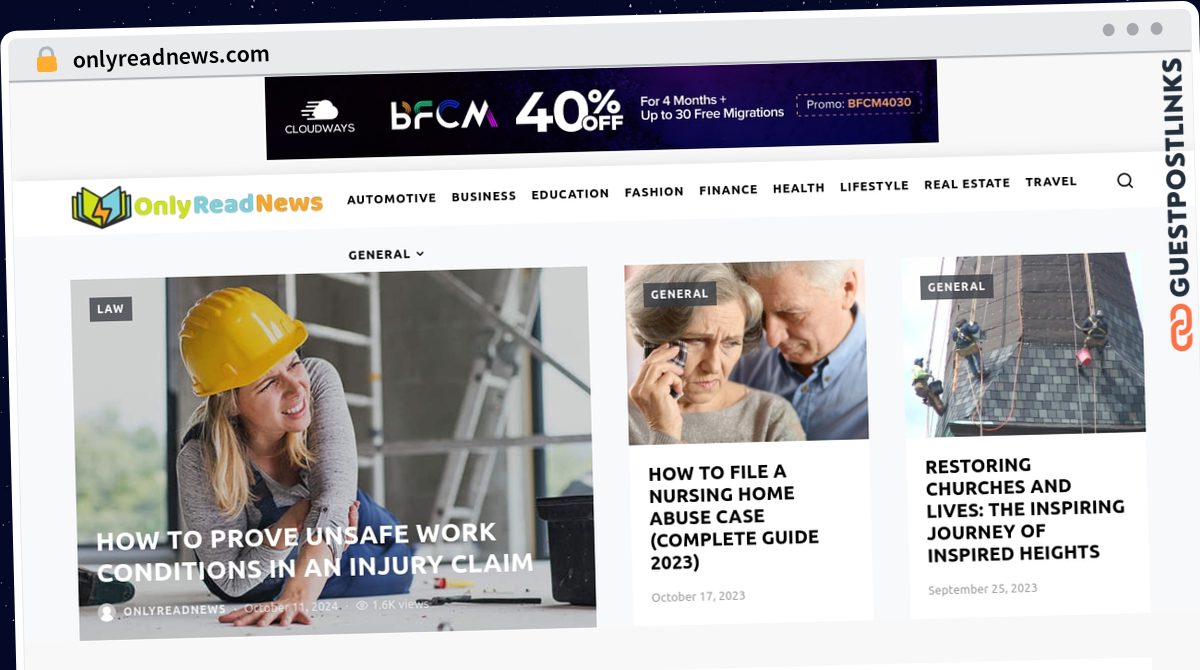Image resolution: width=1200 pixels, height=670 pixels.
Task: Open the search magnifier icon
Action: 1125,180
